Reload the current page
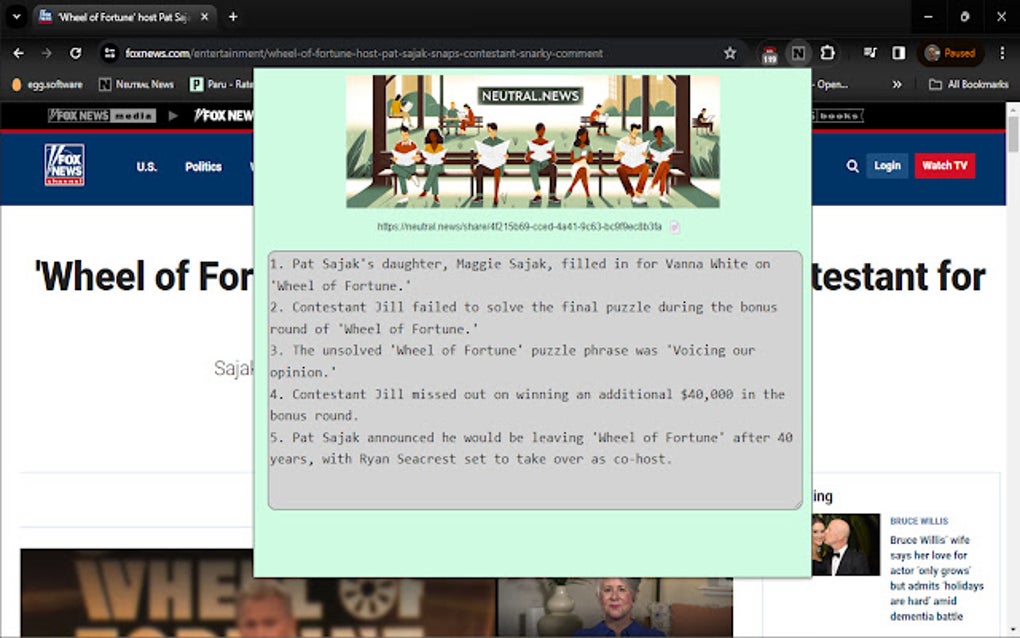This screenshot has width=1020, height=638. [x=77, y=54]
